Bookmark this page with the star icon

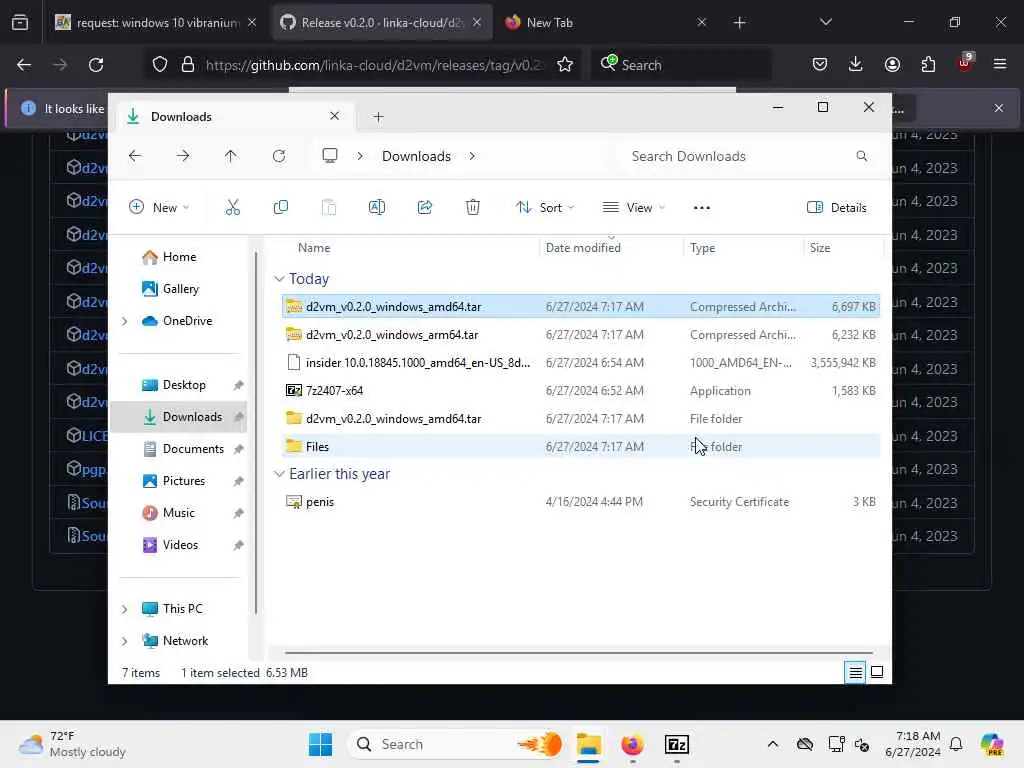point(565,65)
